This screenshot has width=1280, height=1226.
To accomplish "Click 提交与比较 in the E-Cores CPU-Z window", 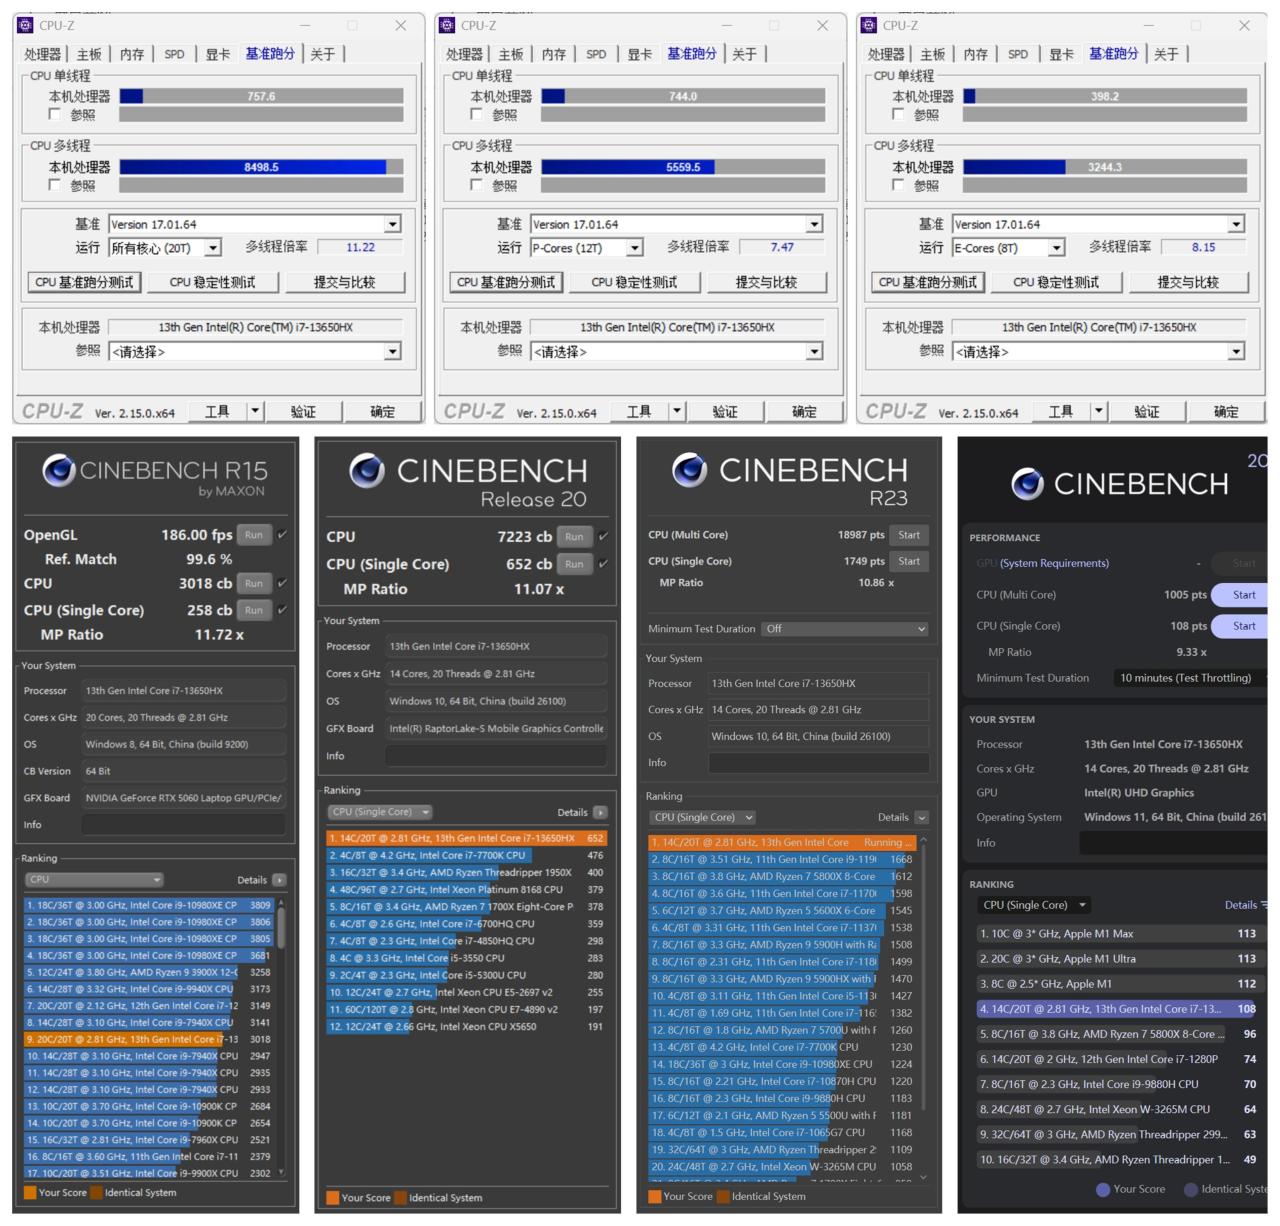I will pos(1187,282).
